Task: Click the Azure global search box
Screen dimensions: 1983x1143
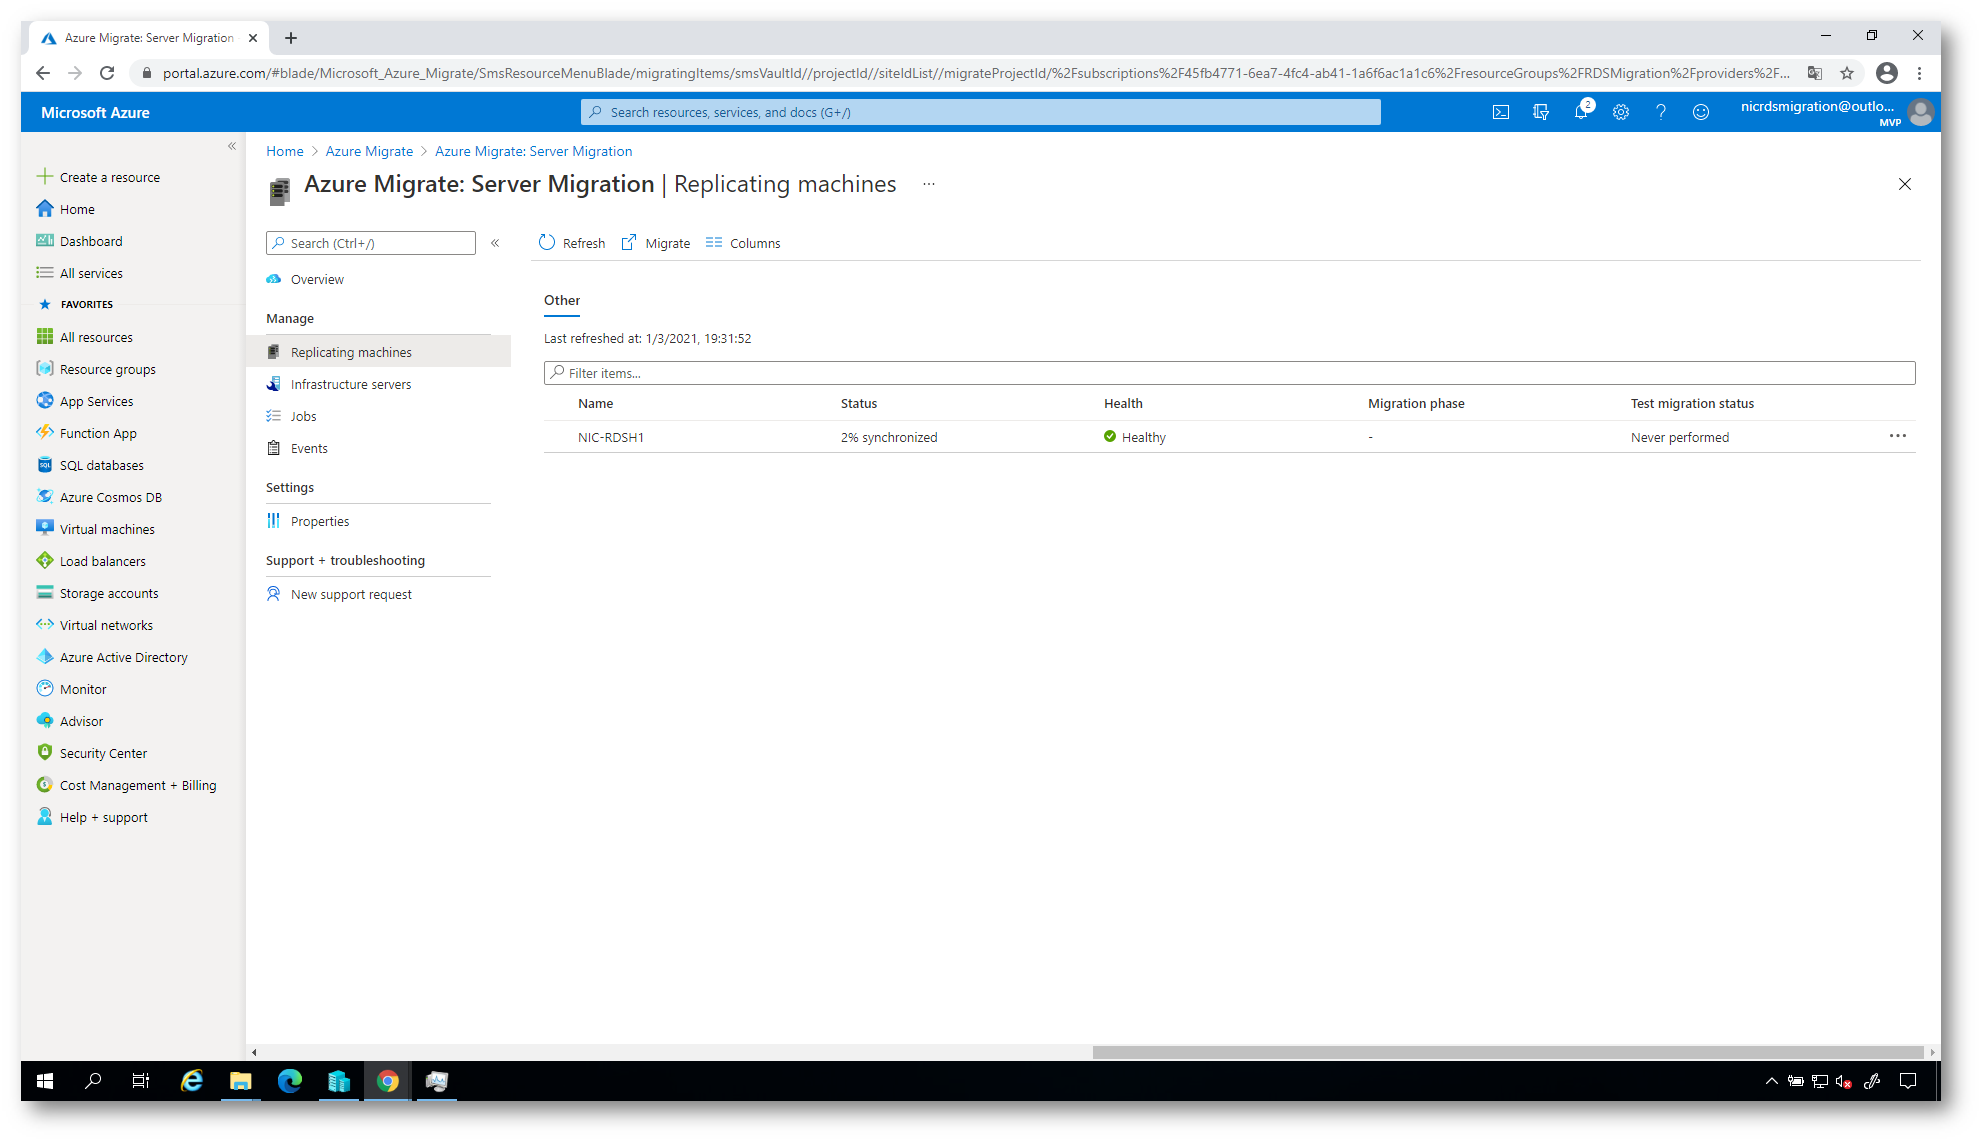Action: click(980, 112)
